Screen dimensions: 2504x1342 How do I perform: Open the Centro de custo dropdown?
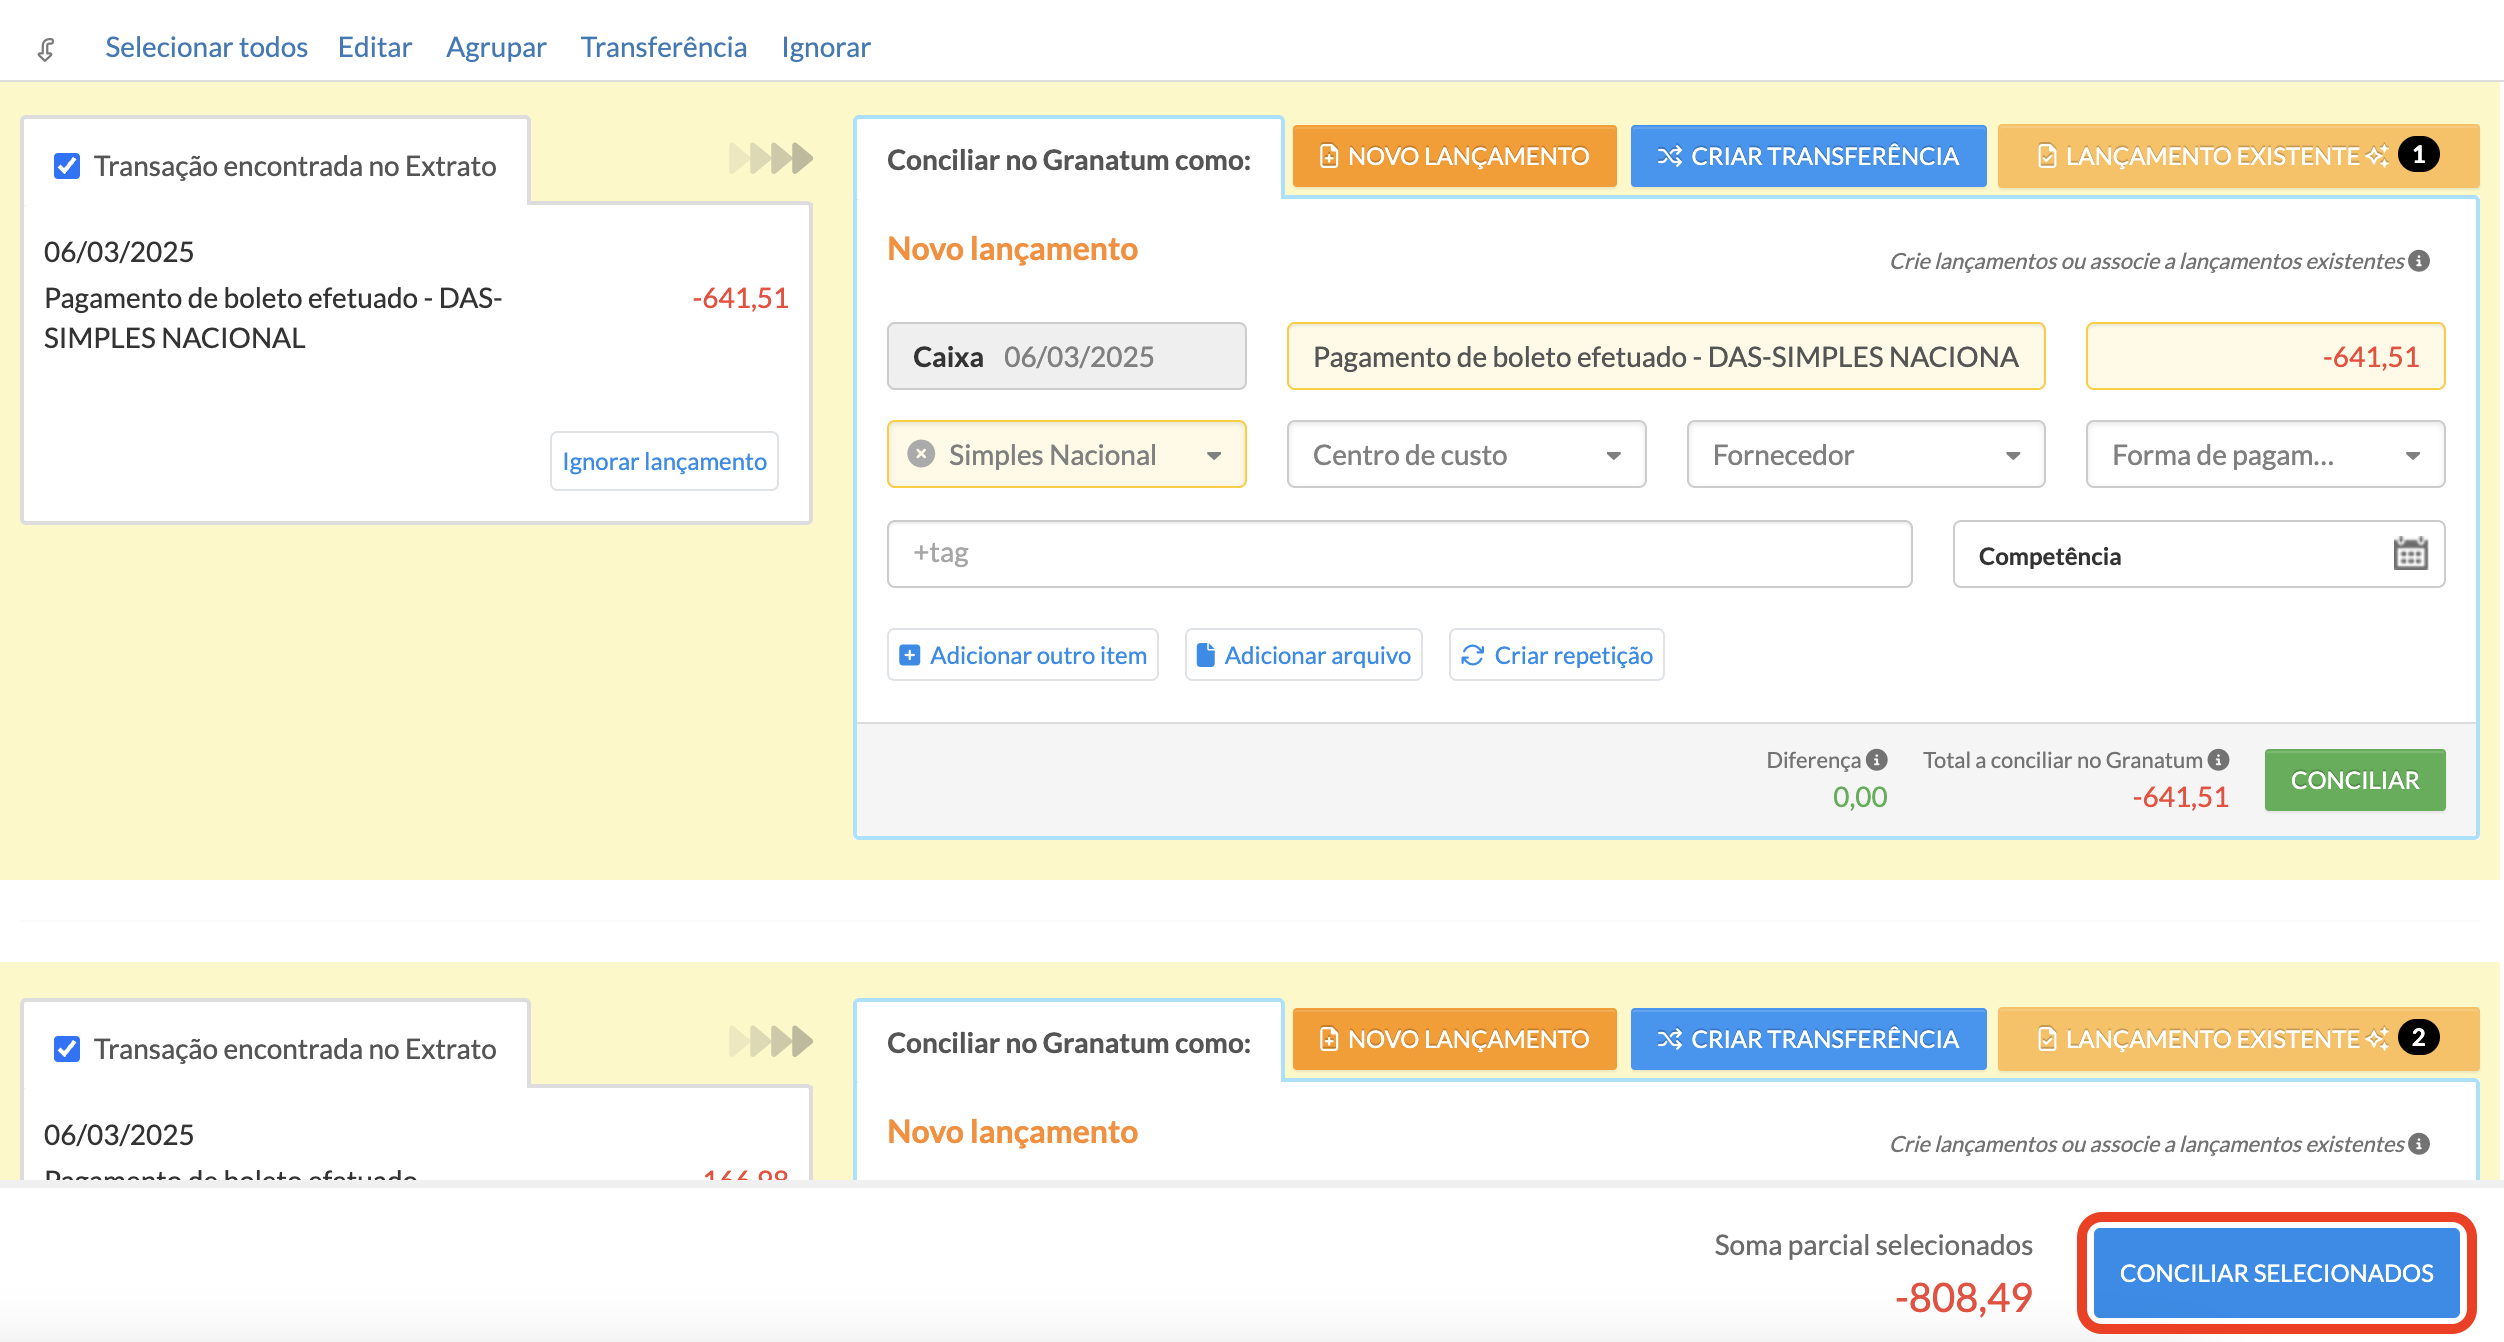(x=1466, y=455)
